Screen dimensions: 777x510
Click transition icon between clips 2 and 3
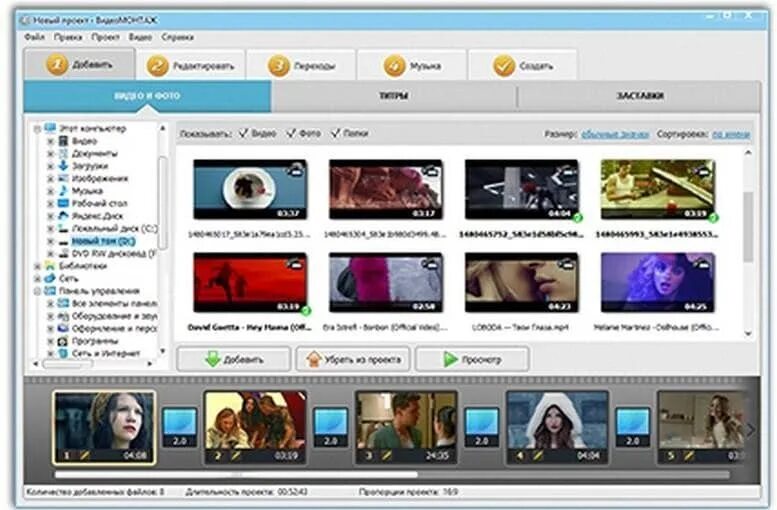tap(331, 428)
